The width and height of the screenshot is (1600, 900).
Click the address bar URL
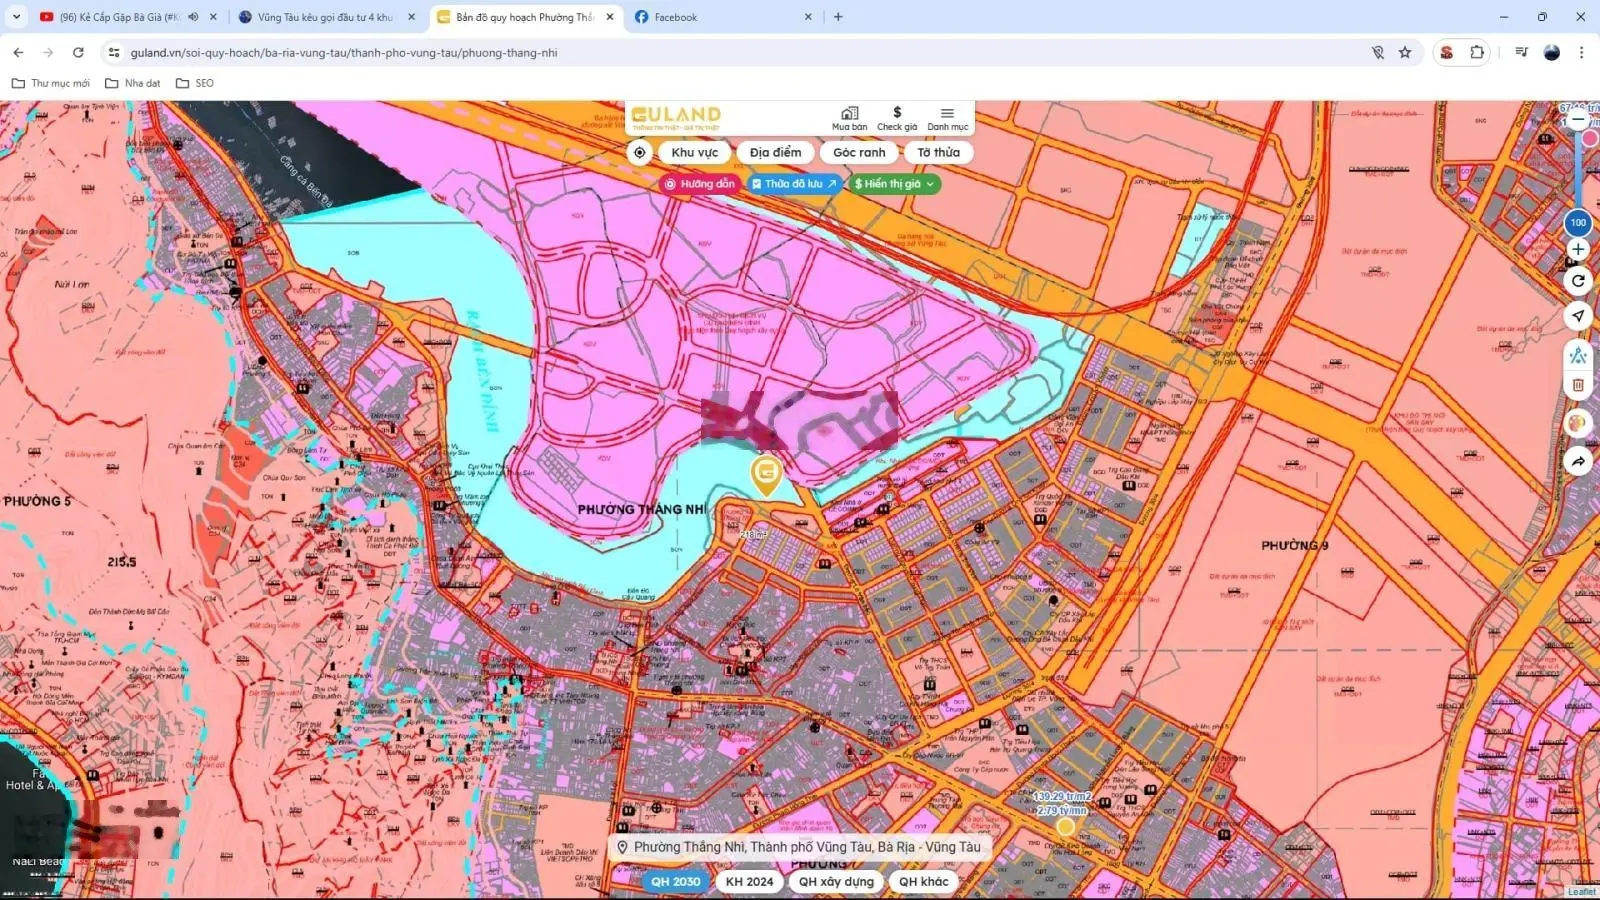coord(344,52)
